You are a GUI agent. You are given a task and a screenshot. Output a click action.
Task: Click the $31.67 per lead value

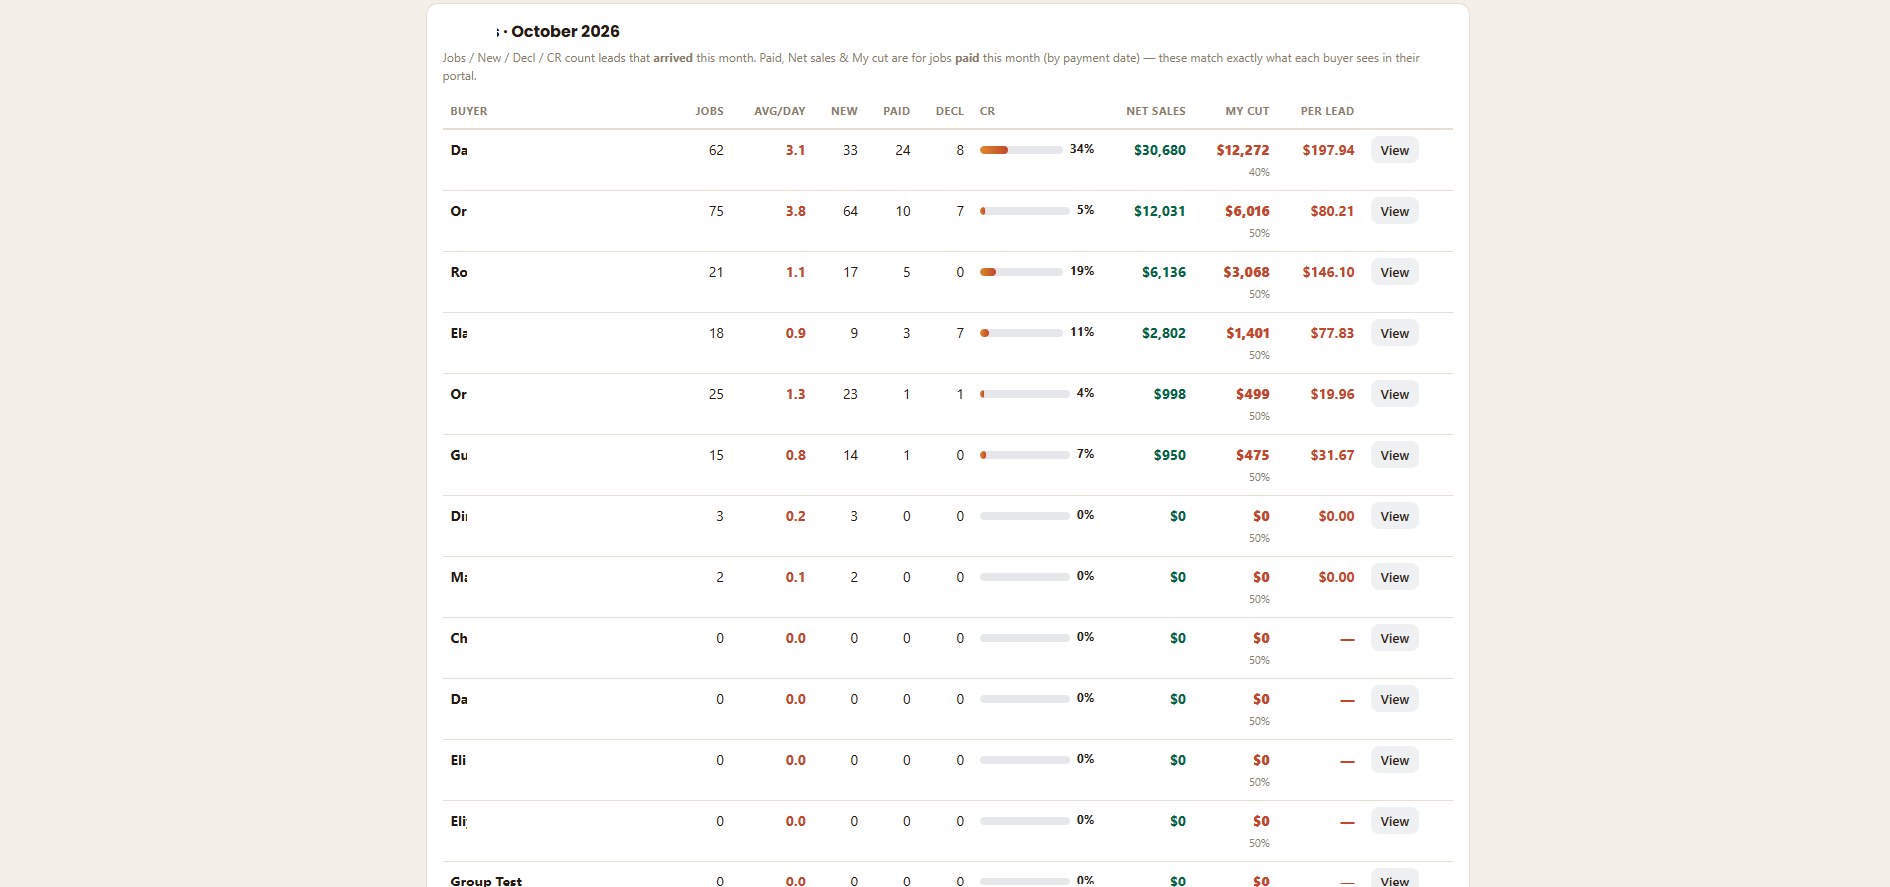(x=1332, y=455)
